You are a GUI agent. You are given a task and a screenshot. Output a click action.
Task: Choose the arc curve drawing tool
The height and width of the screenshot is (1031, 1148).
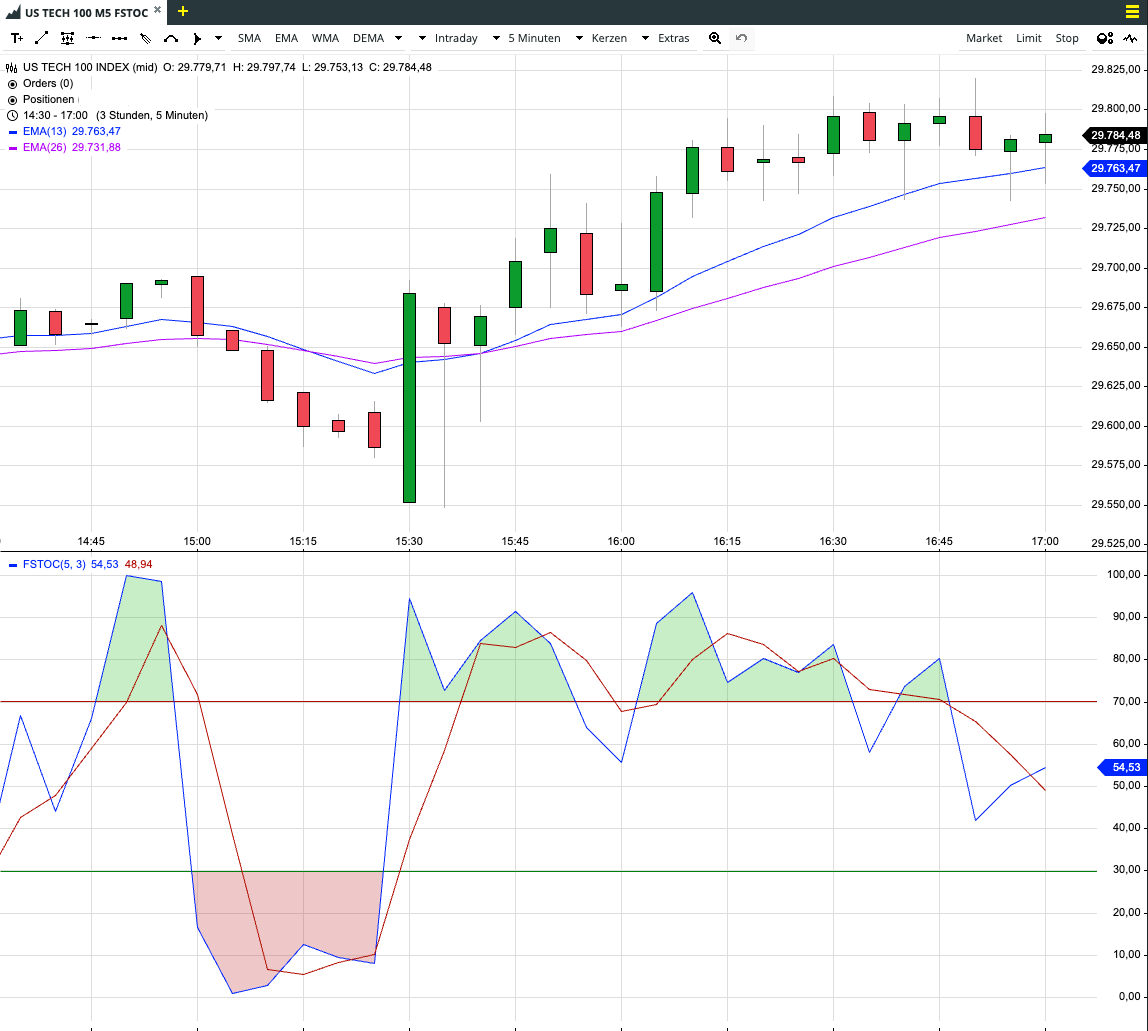click(171, 38)
